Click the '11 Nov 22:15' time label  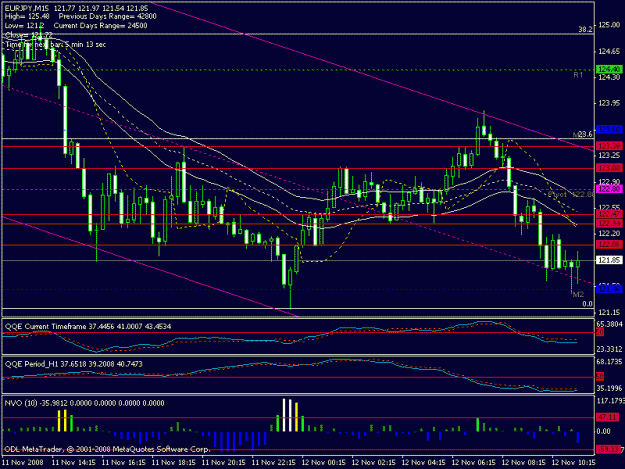(x=273, y=463)
